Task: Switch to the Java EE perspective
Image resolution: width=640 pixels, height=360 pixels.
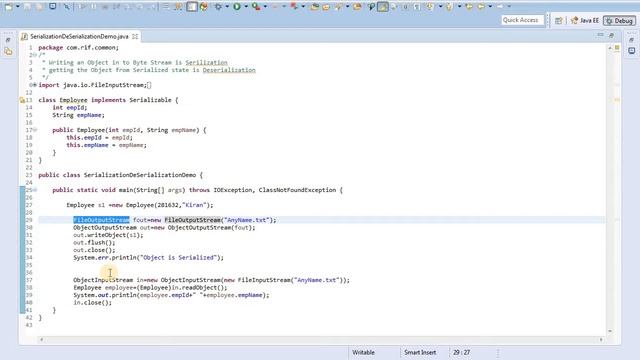Action: coord(585,20)
